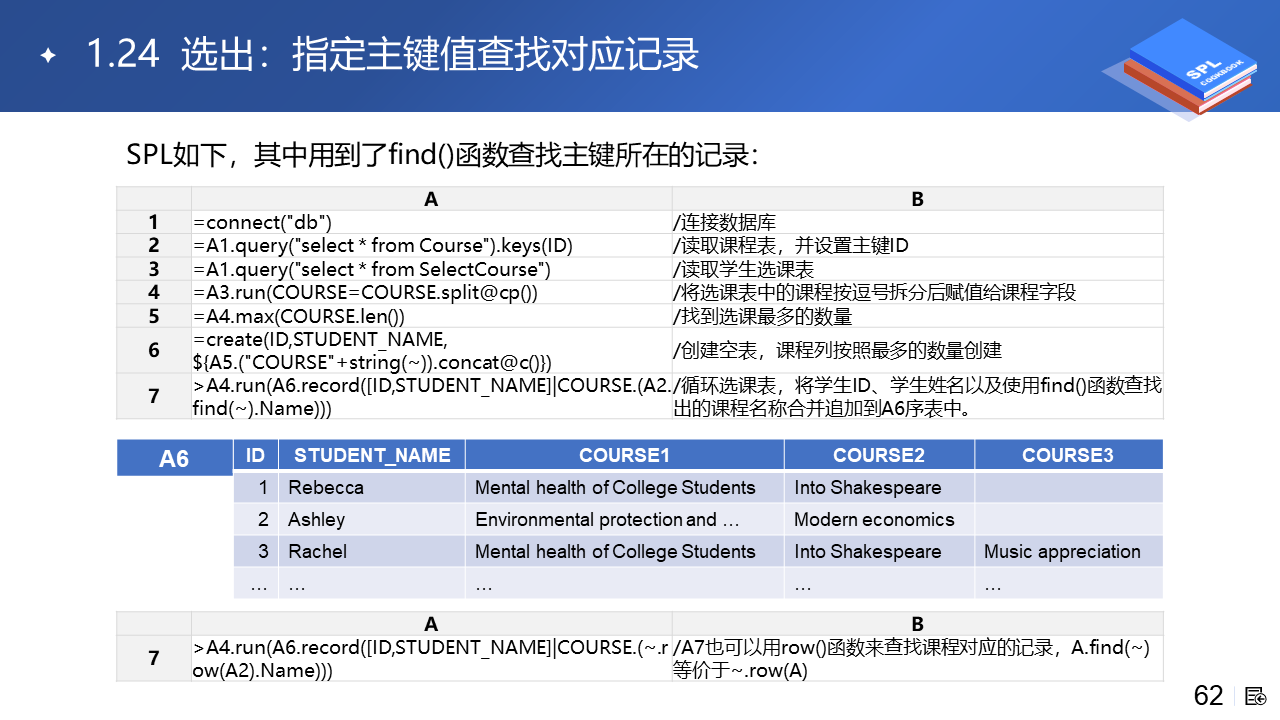
Task: Click the Ashley row's truncated Environmental protection cell
Action: (624, 520)
